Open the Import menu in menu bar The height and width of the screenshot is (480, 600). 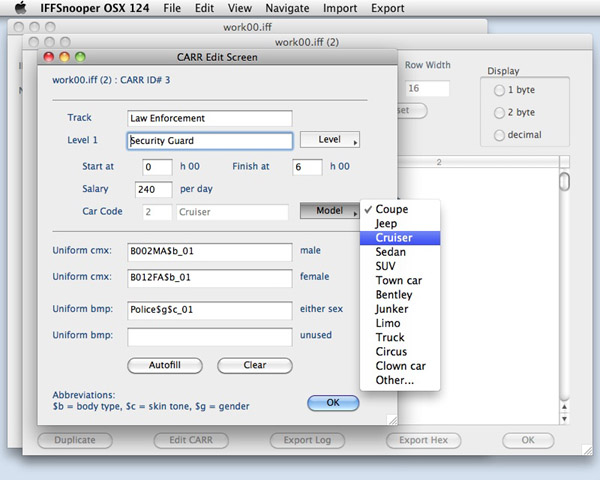point(340,8)
